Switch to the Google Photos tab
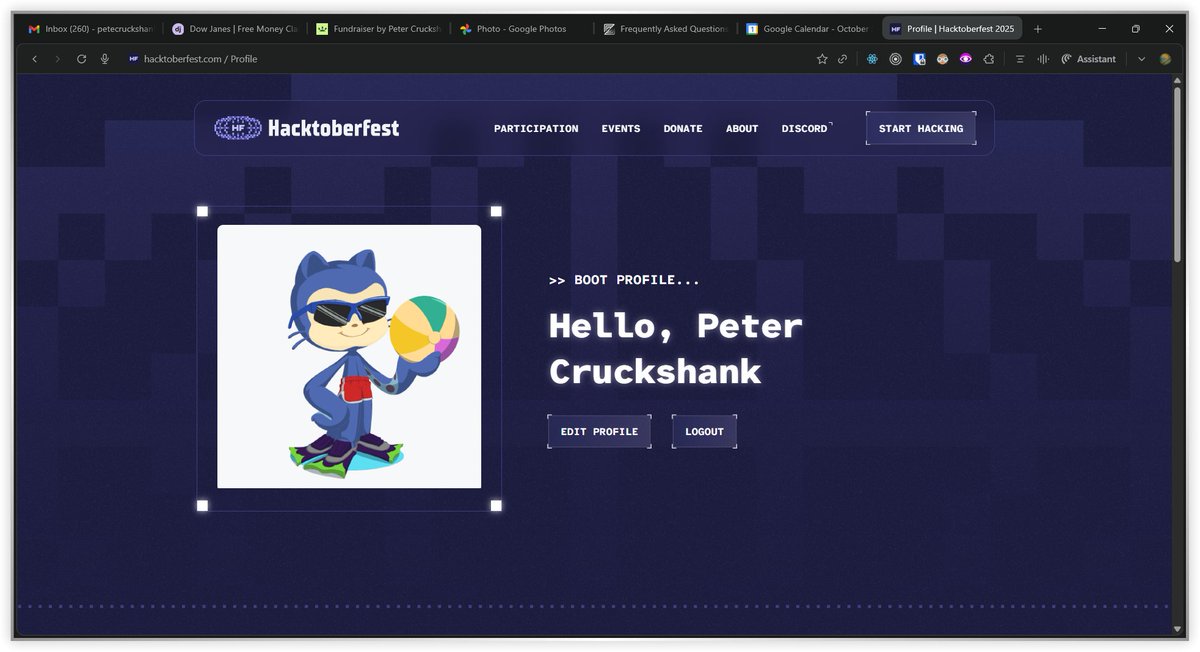Viewport: 1200px width, 652px height. 522,29
